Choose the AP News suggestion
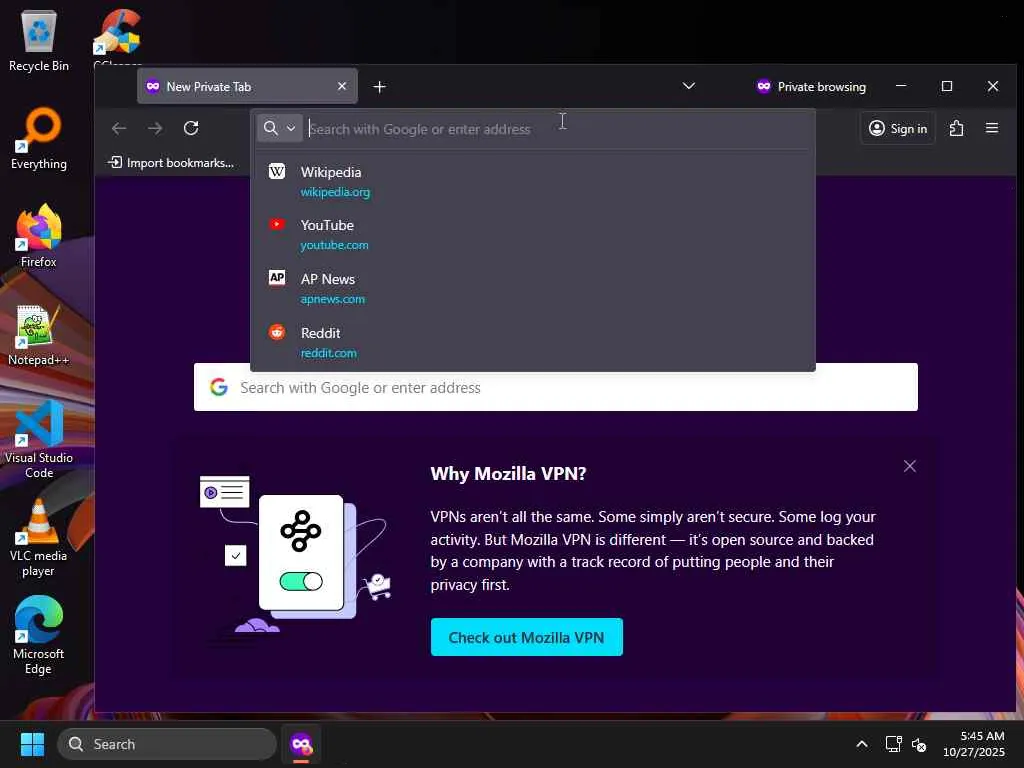The image size is (1024, 768). pyautogui.click(x=533, y=288)
